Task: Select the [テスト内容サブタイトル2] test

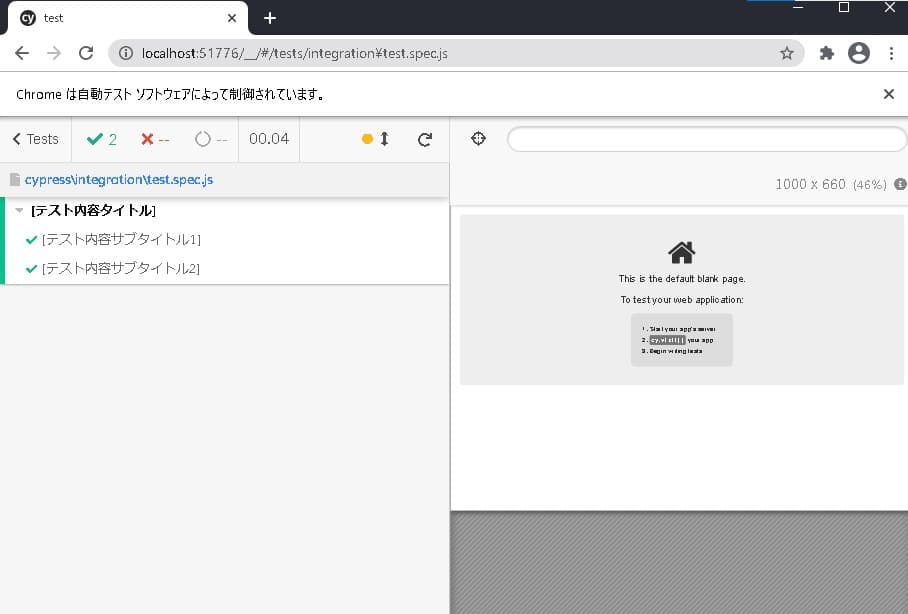Action: coord(120,268)
